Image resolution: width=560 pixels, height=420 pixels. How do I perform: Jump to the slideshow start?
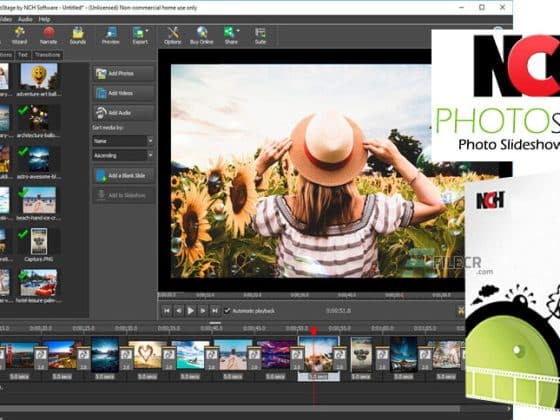166,311
